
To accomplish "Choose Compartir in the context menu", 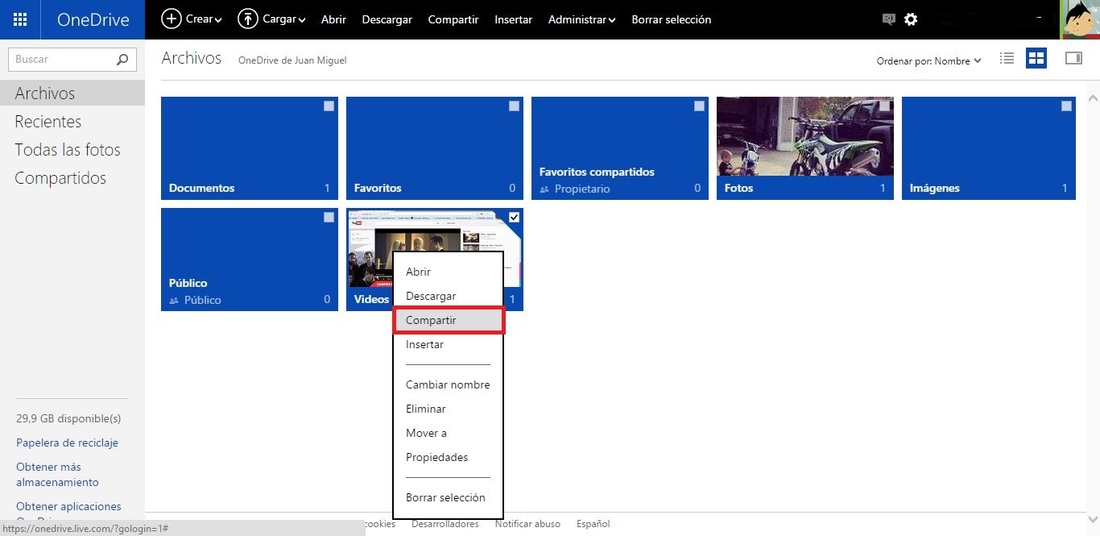I will pyautogui.click(x=448, y=320).
